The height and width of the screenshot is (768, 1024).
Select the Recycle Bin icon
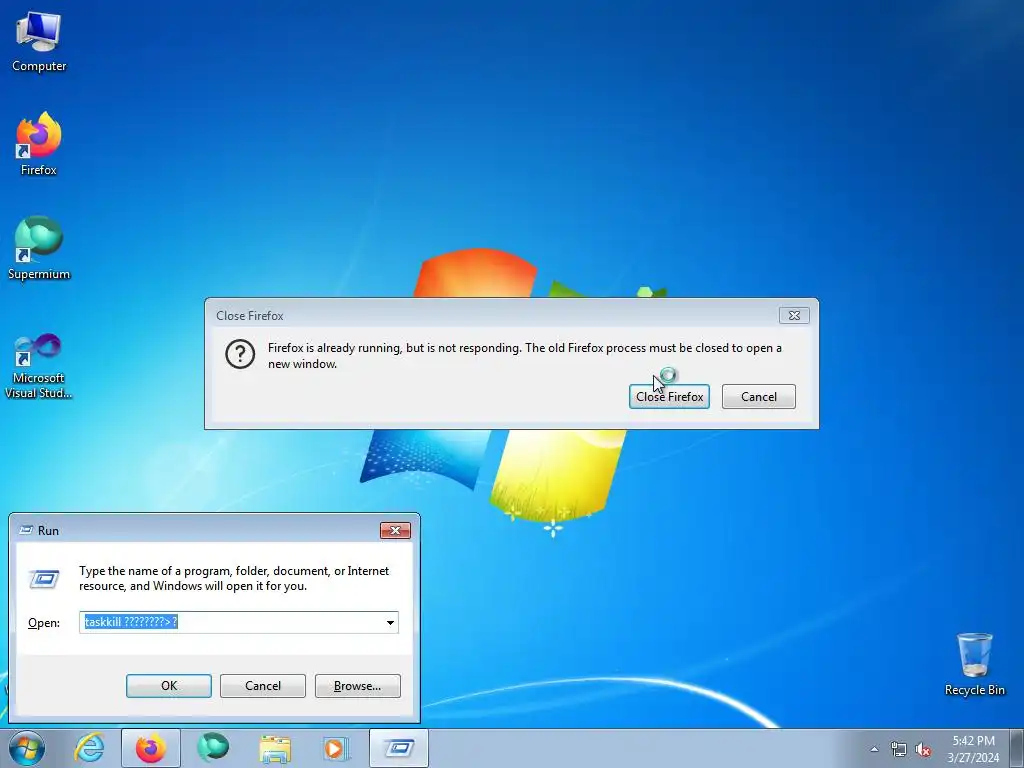click(x=974, y=664)
